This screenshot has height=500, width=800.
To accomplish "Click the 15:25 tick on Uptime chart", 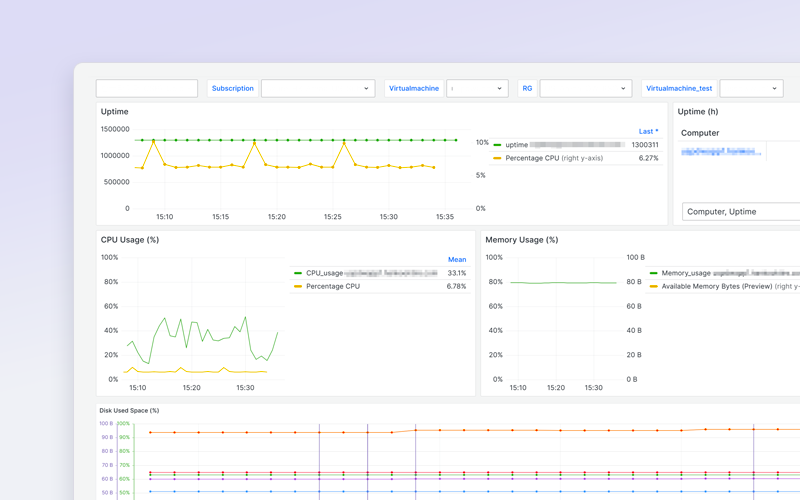I will (333, 217).
